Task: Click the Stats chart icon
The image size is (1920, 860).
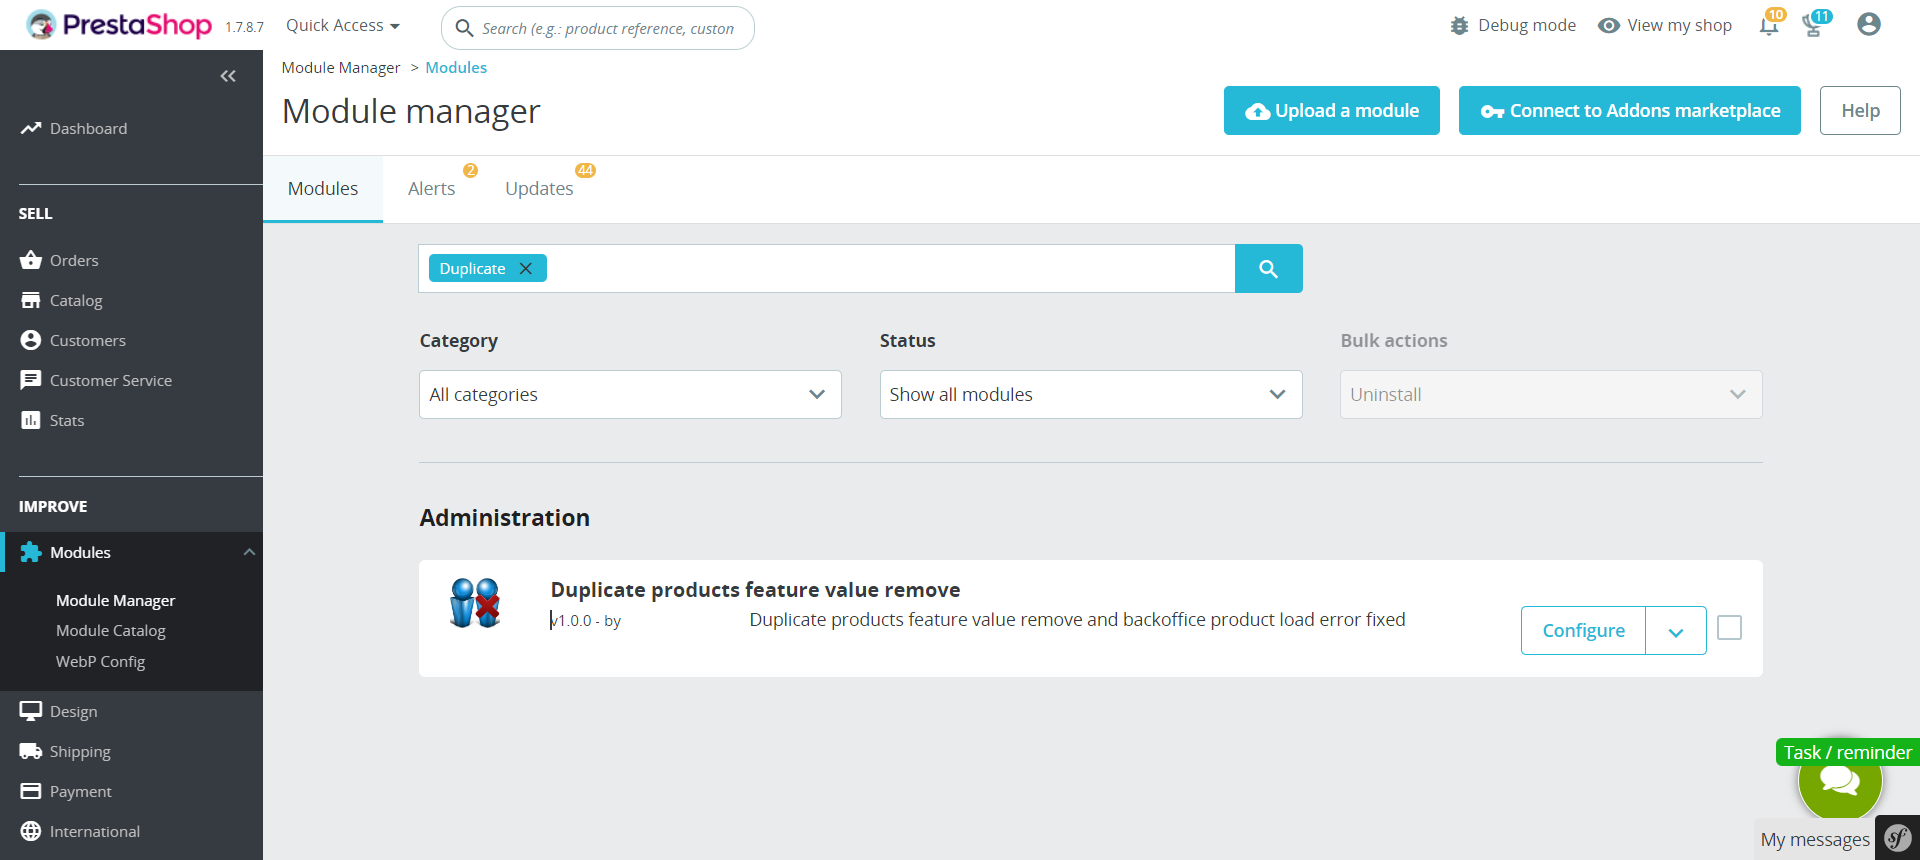Action: coord(31,420)
